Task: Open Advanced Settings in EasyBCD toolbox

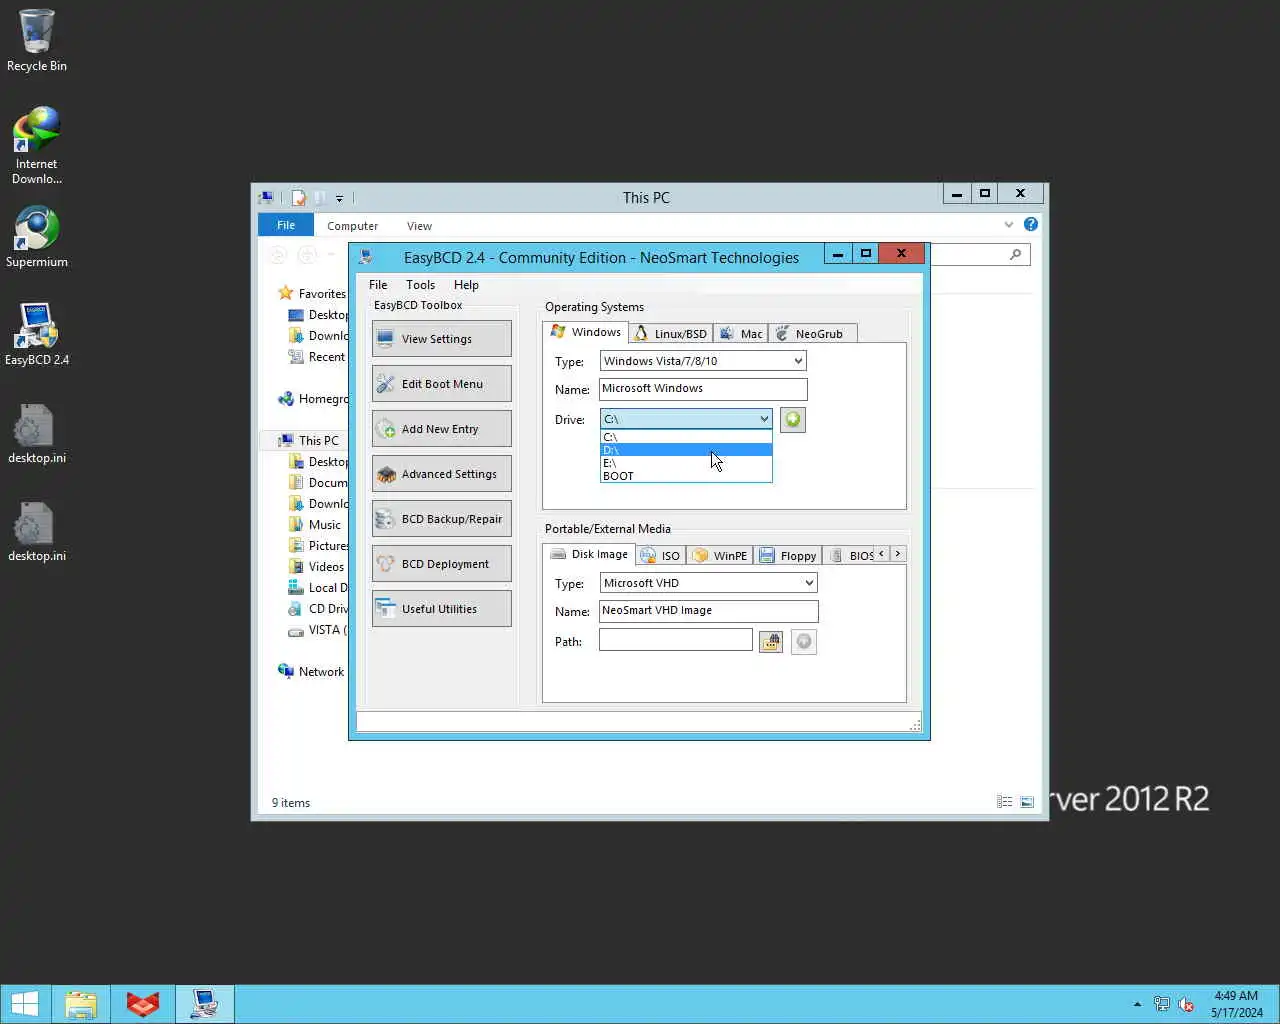Action: click(x=441, y=474)
